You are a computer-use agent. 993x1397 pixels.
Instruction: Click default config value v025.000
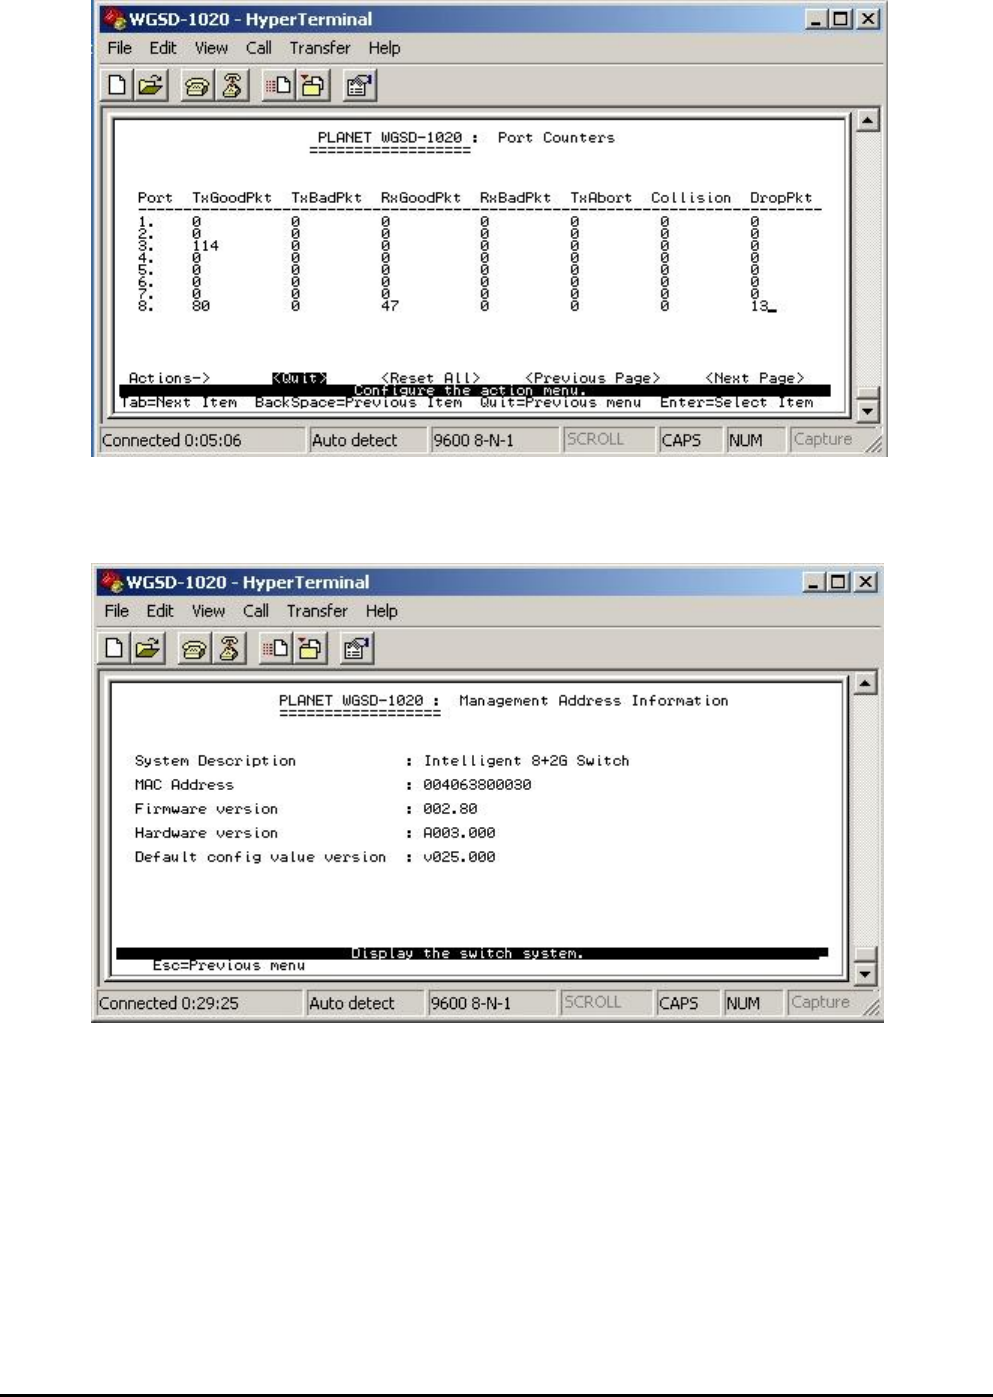(x=459, y=857)
